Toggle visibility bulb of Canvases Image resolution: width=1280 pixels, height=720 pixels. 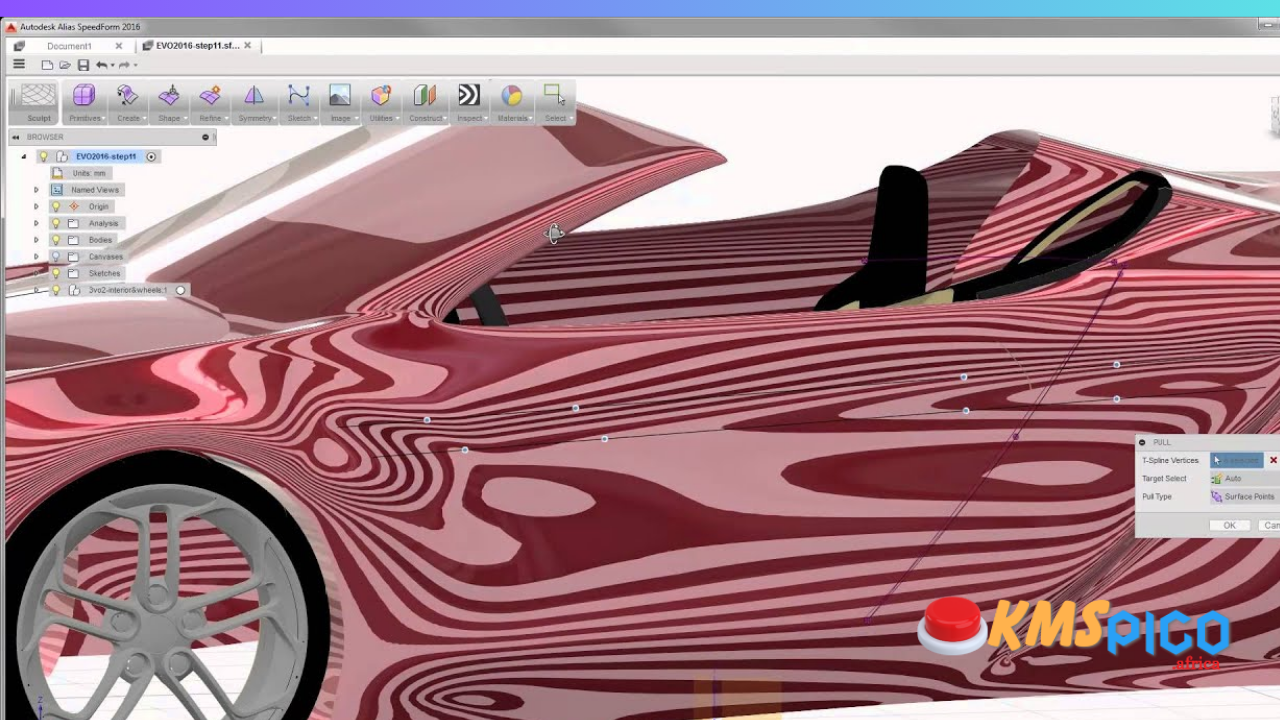click(x=56, y=257)
